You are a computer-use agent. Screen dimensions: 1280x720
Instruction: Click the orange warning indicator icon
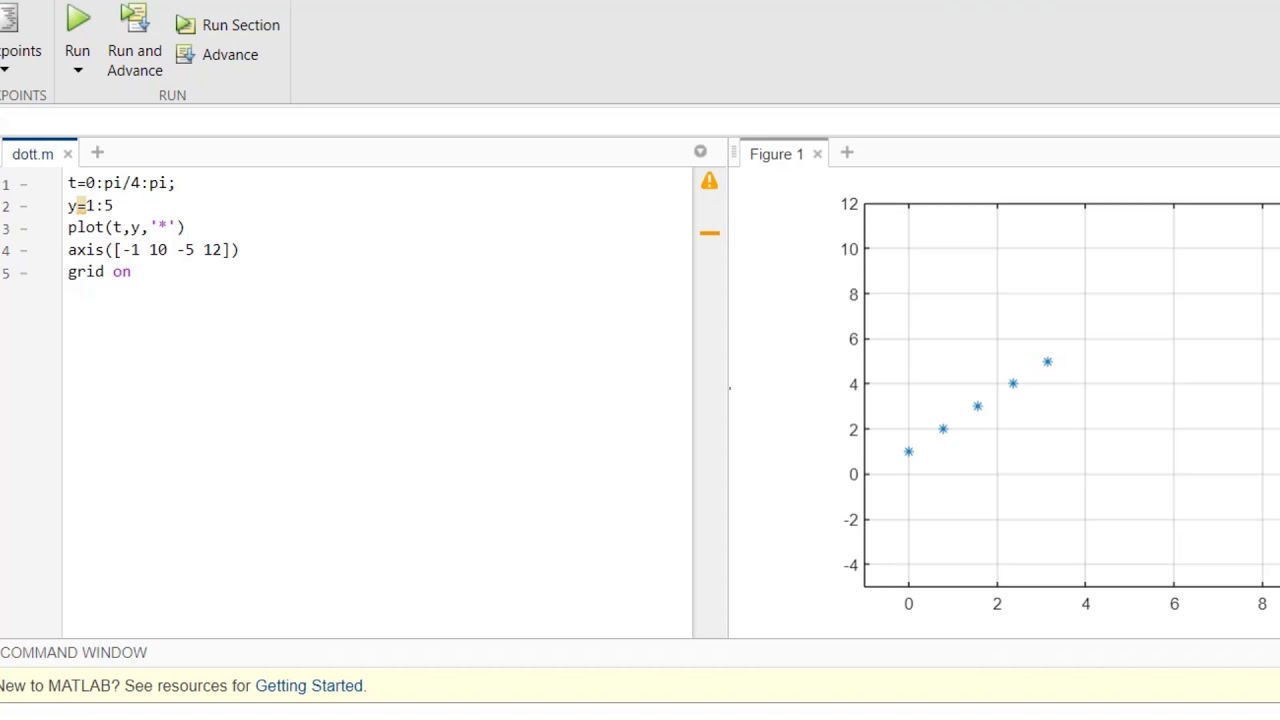[x=709, y=181]
